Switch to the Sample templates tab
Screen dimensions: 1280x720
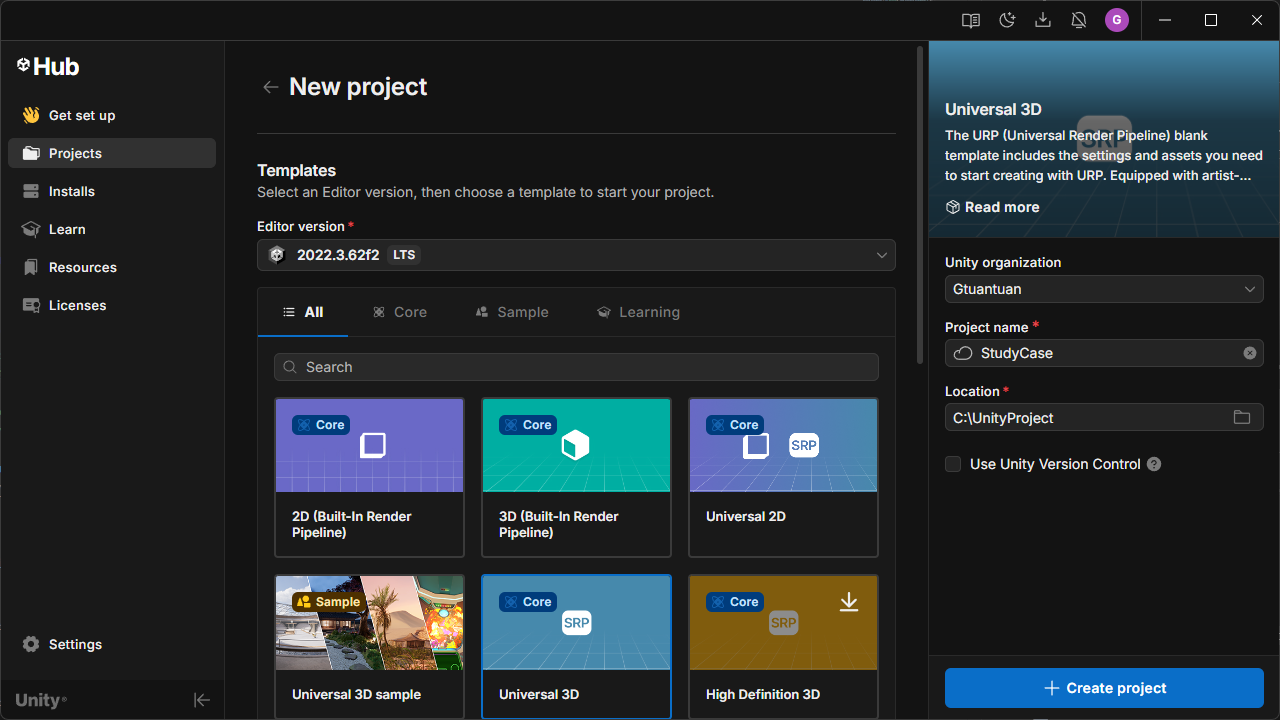(512, 312)
